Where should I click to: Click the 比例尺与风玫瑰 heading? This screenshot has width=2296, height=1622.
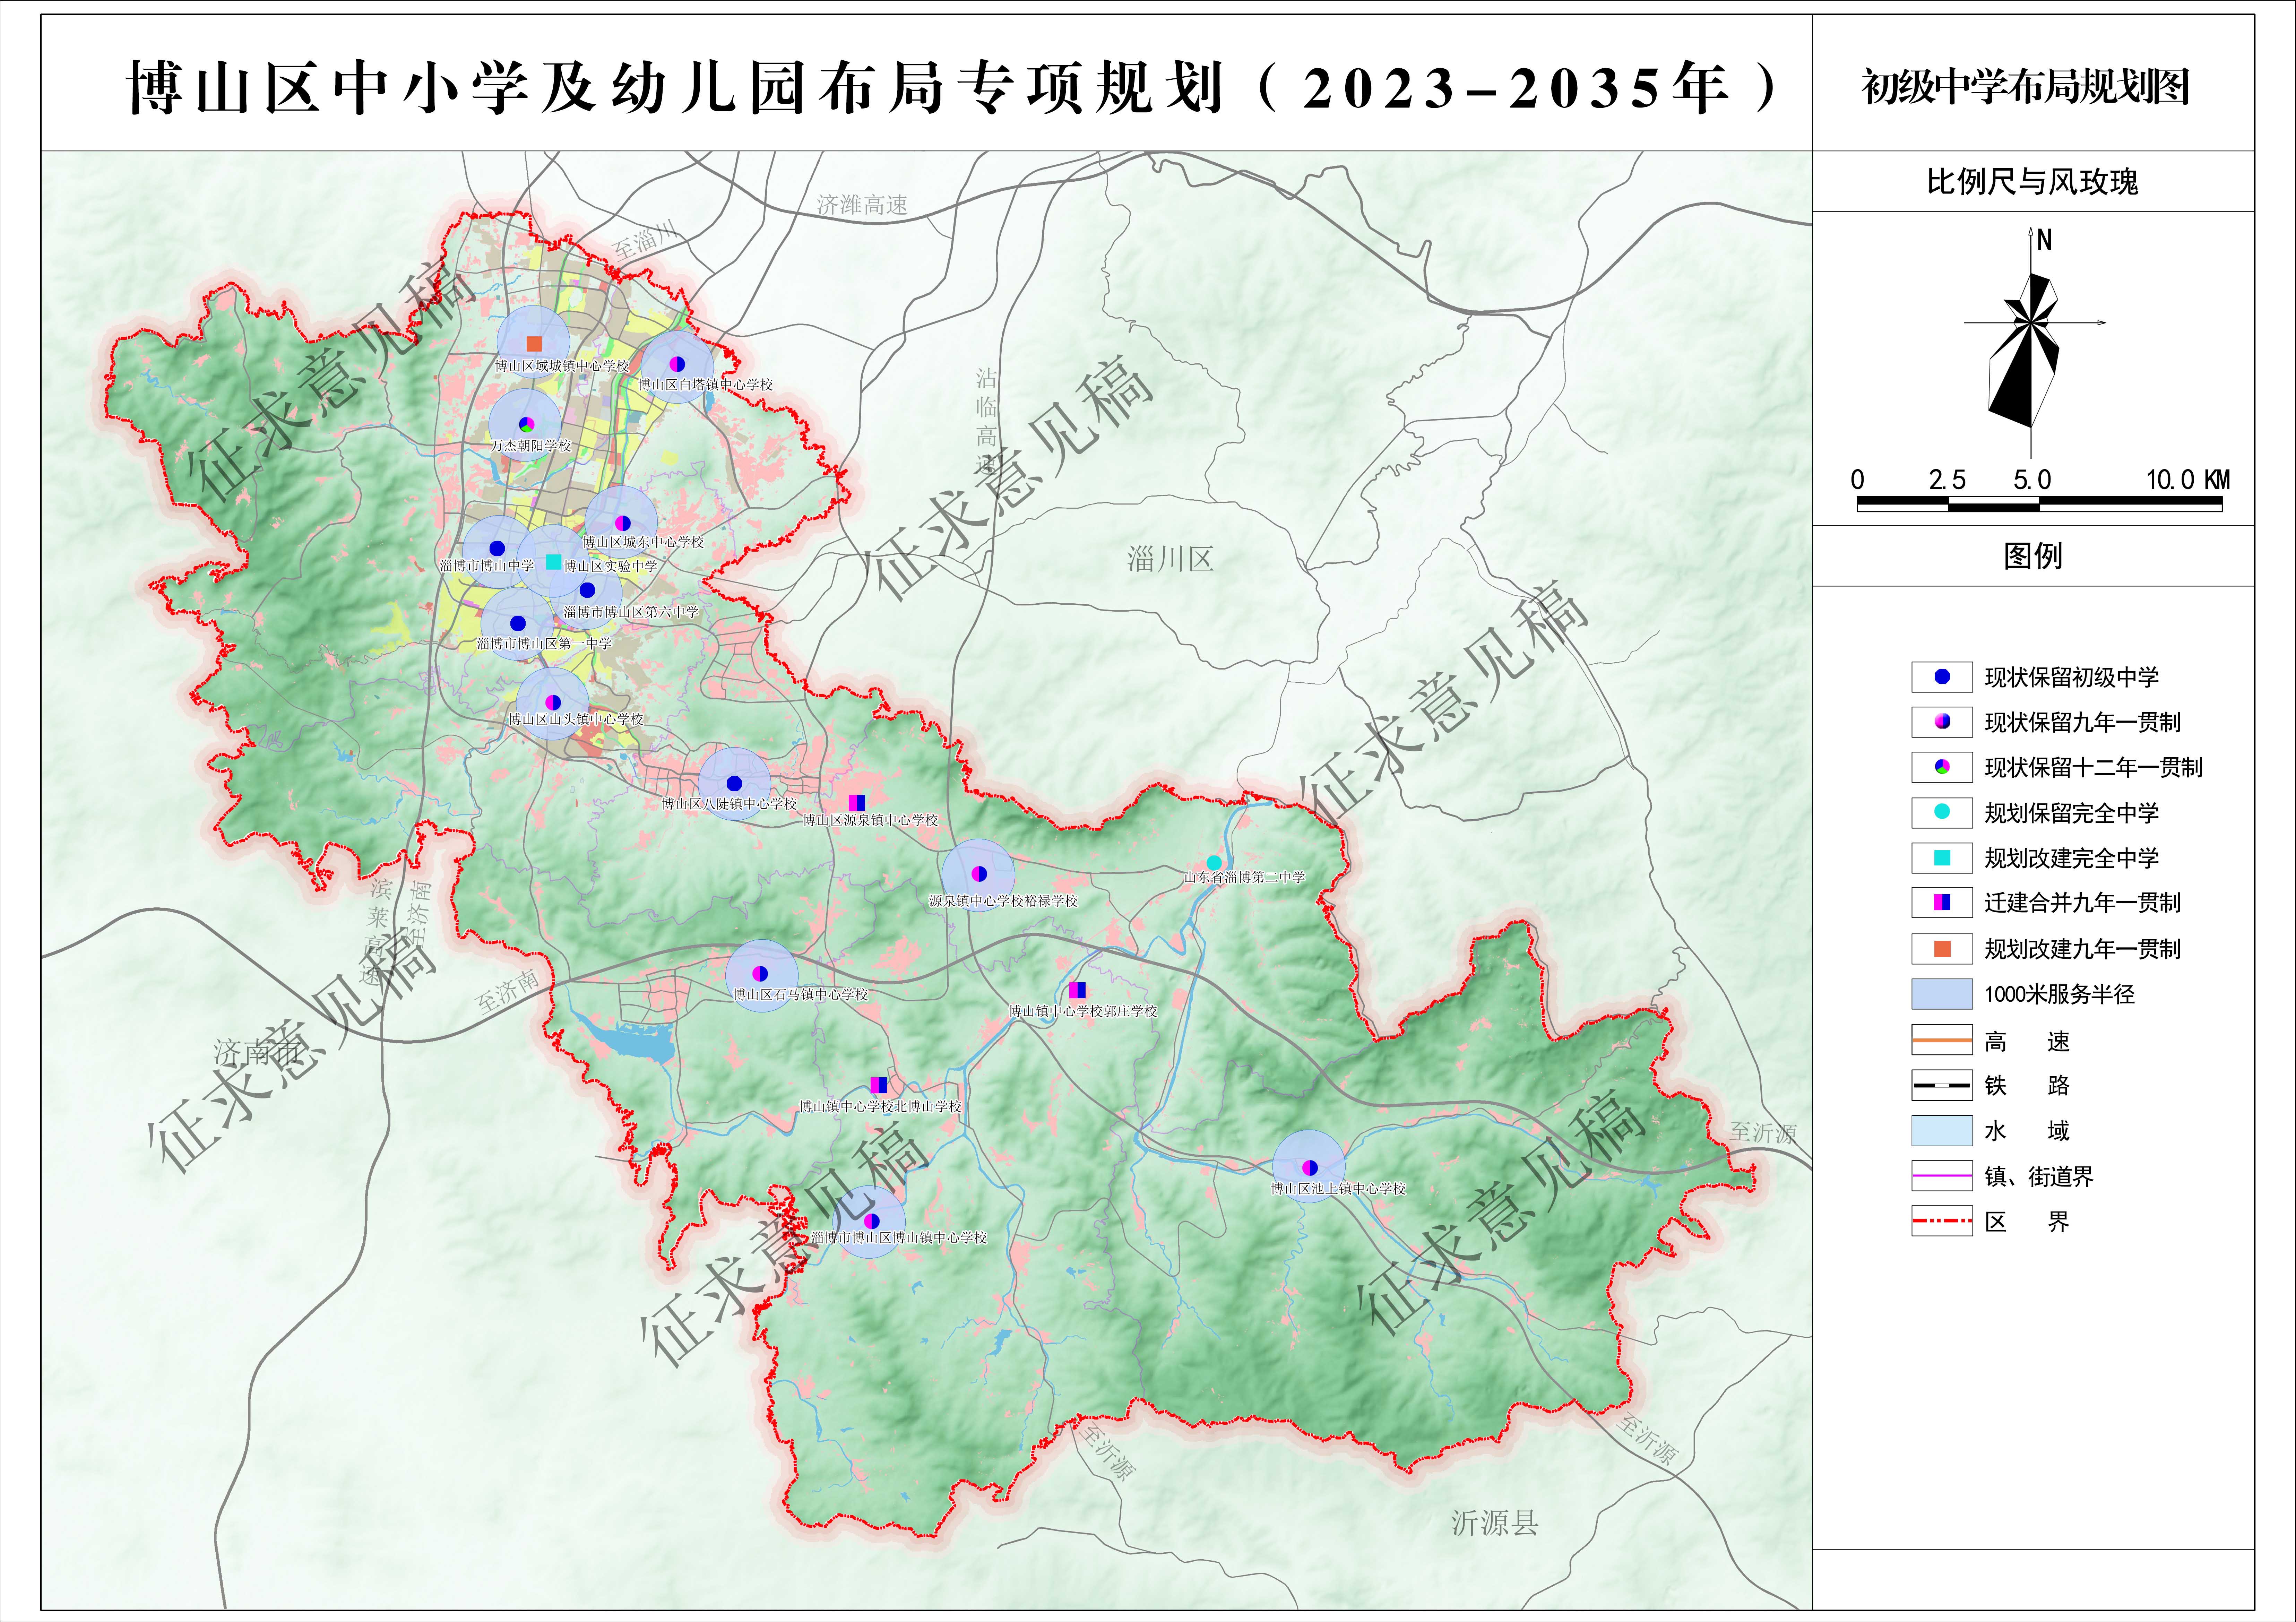point(2032,182)
